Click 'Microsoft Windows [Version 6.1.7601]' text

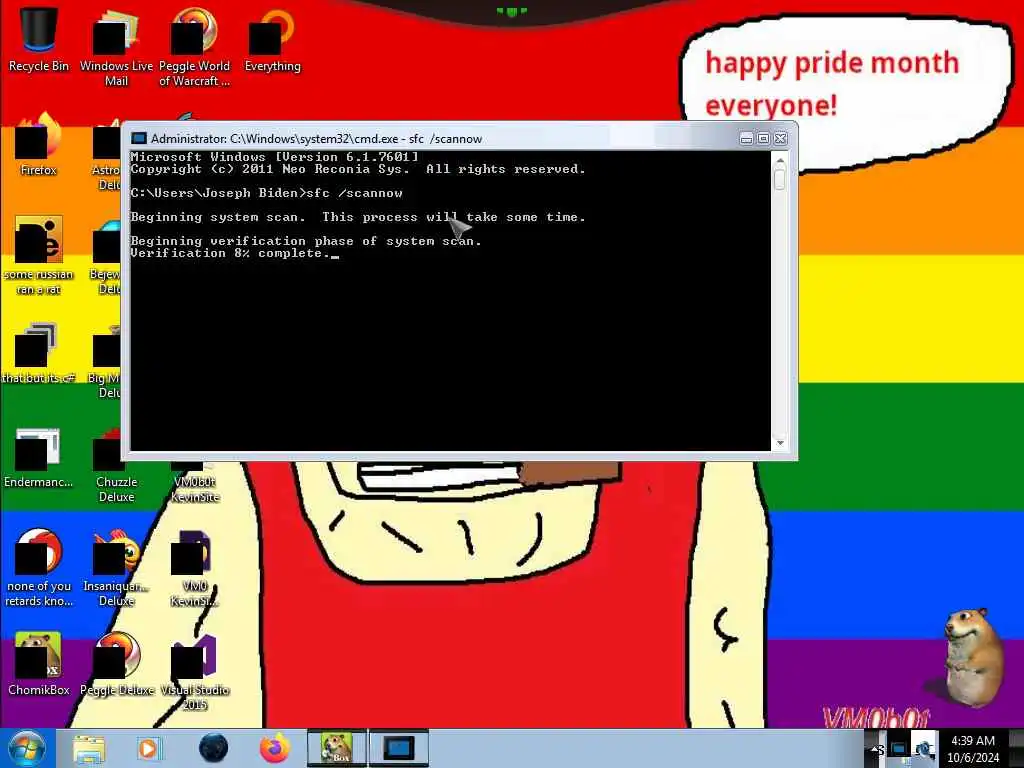(274, 157)
